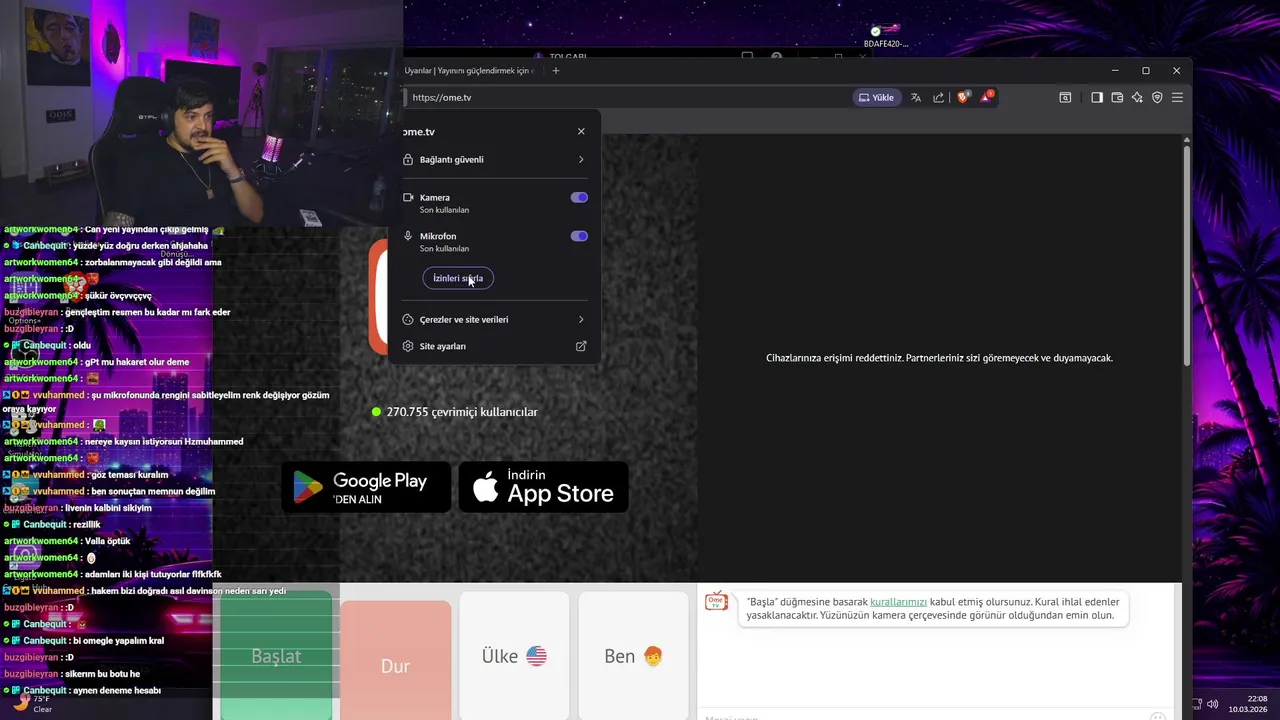Screen dimensions: 1280x720
Task: Click chat message 'aynen deneme hesabı'
Action: 117,691
